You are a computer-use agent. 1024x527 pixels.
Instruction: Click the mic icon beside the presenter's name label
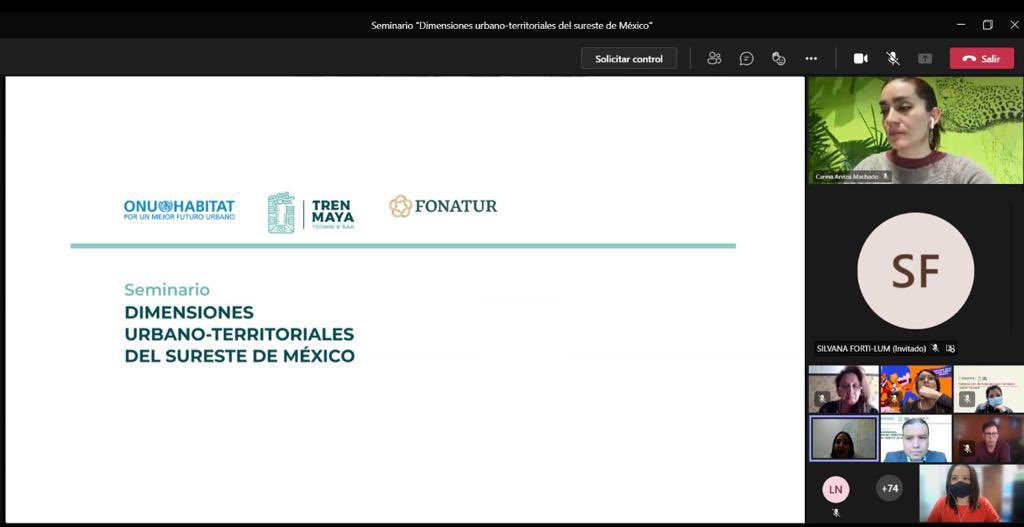pyautogui.click(x=886, y=177)
